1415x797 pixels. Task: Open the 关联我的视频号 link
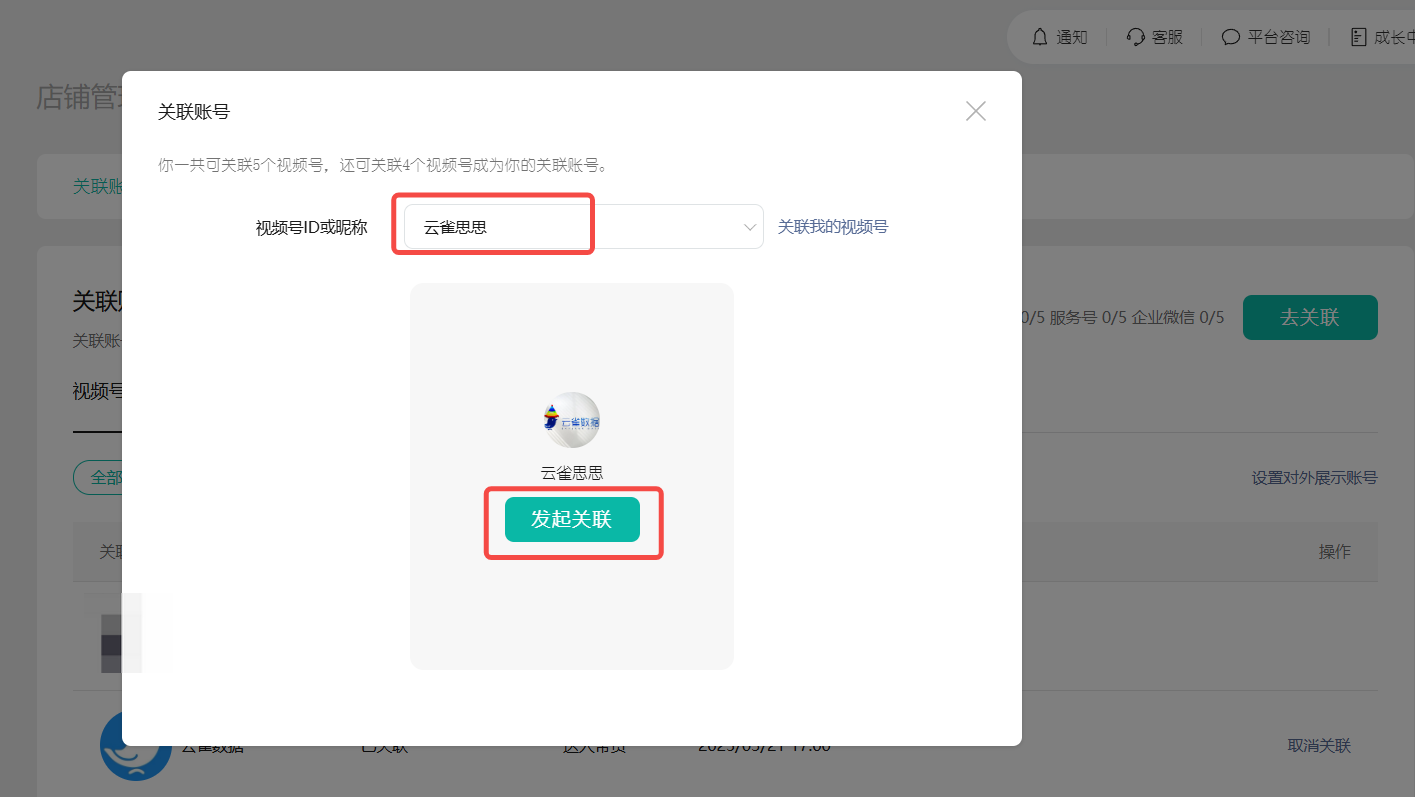(833, 227)
